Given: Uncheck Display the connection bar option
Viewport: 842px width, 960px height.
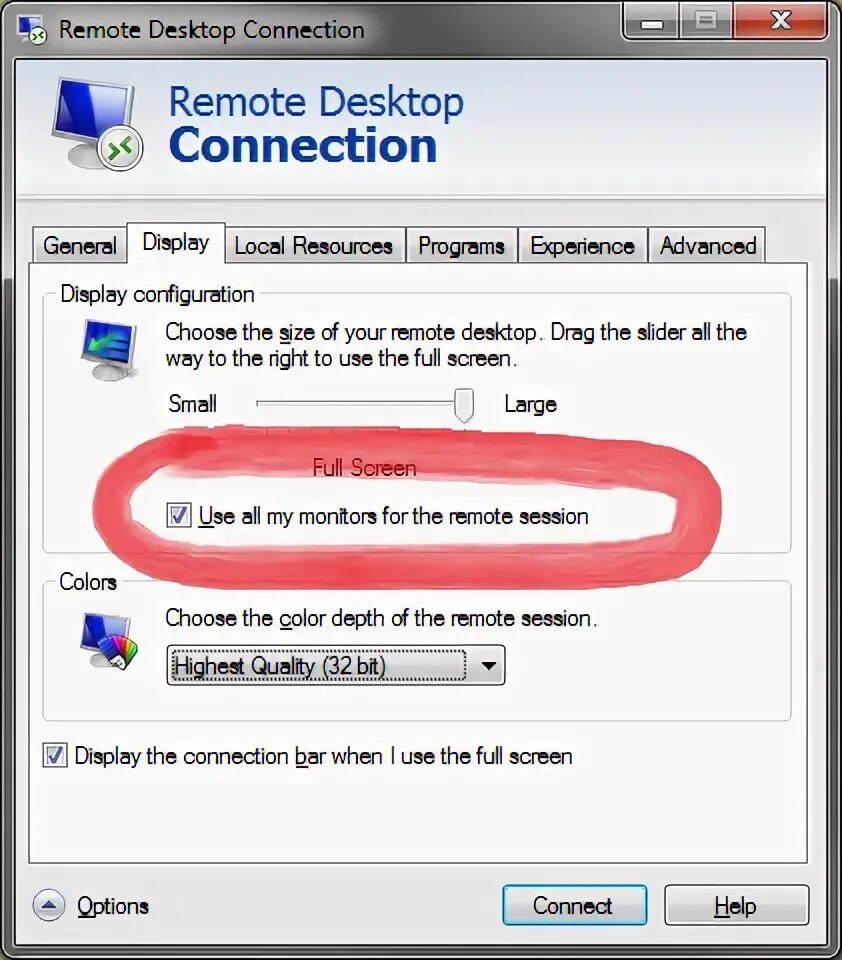Looking at the screenshot, I should pyautogui.click(x=55, y=756).
